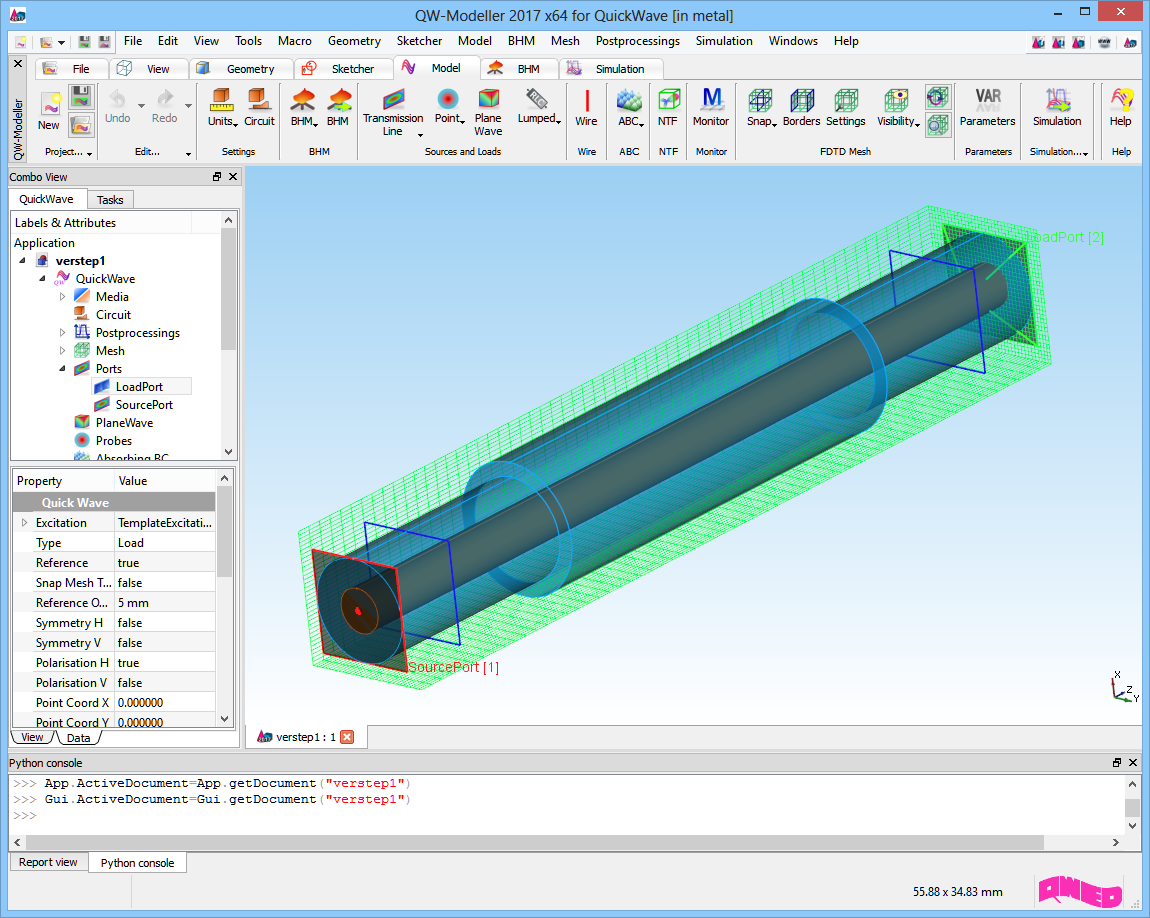Image resolution: width=1150 pixels, height=918 pixels.
Task: Switch to the Tasks tab
Action: tap(110, 200)
